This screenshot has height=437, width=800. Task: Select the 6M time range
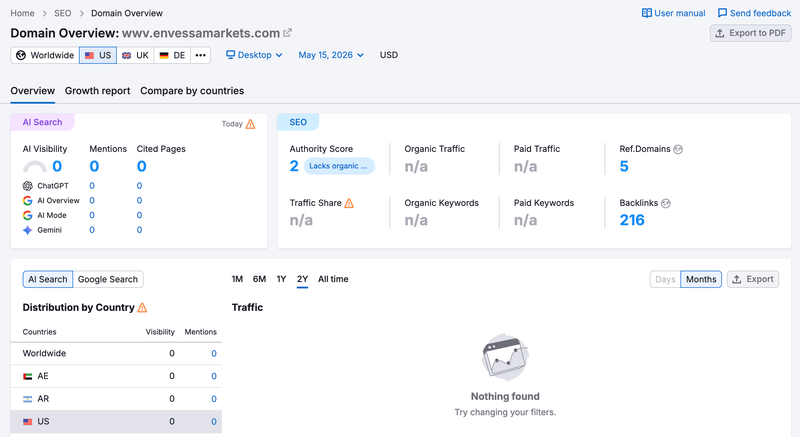pyautogui.click(x=259, y=279)
